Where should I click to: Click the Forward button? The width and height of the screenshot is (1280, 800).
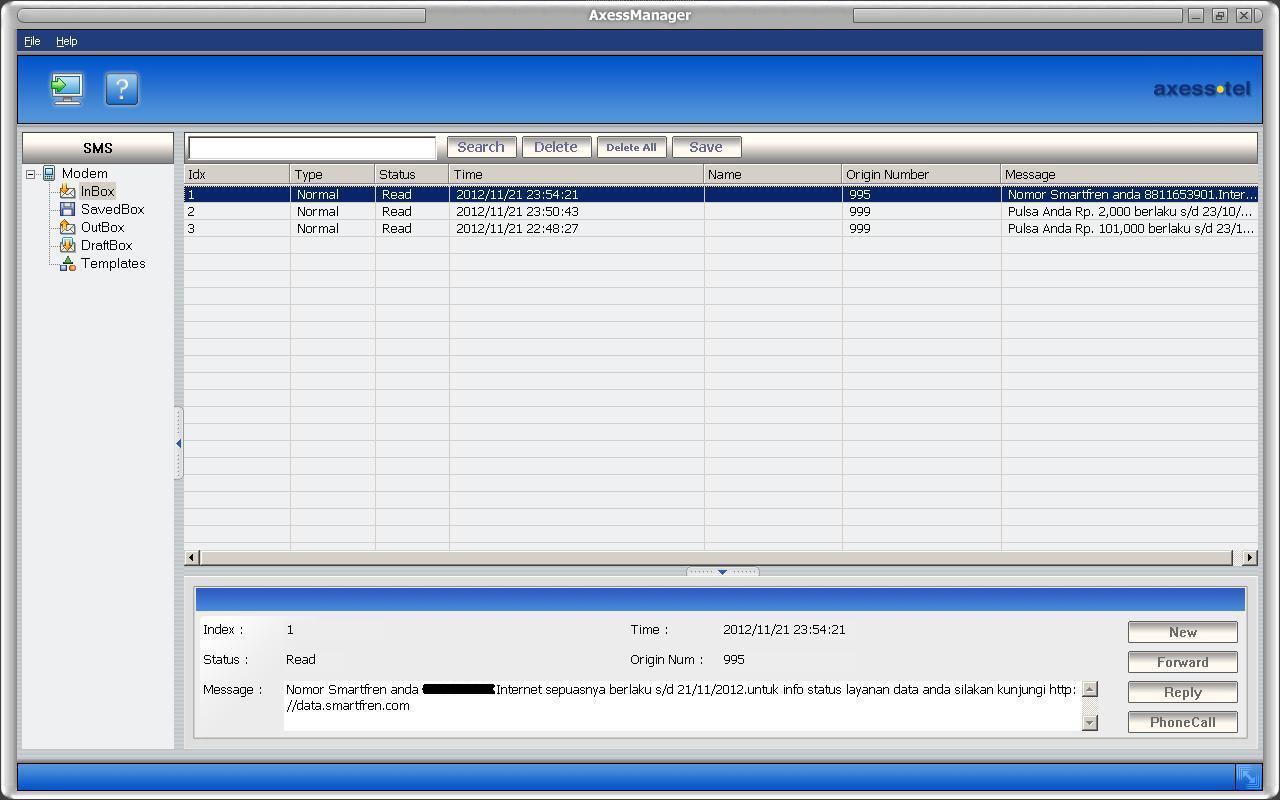click(1182, 662)
